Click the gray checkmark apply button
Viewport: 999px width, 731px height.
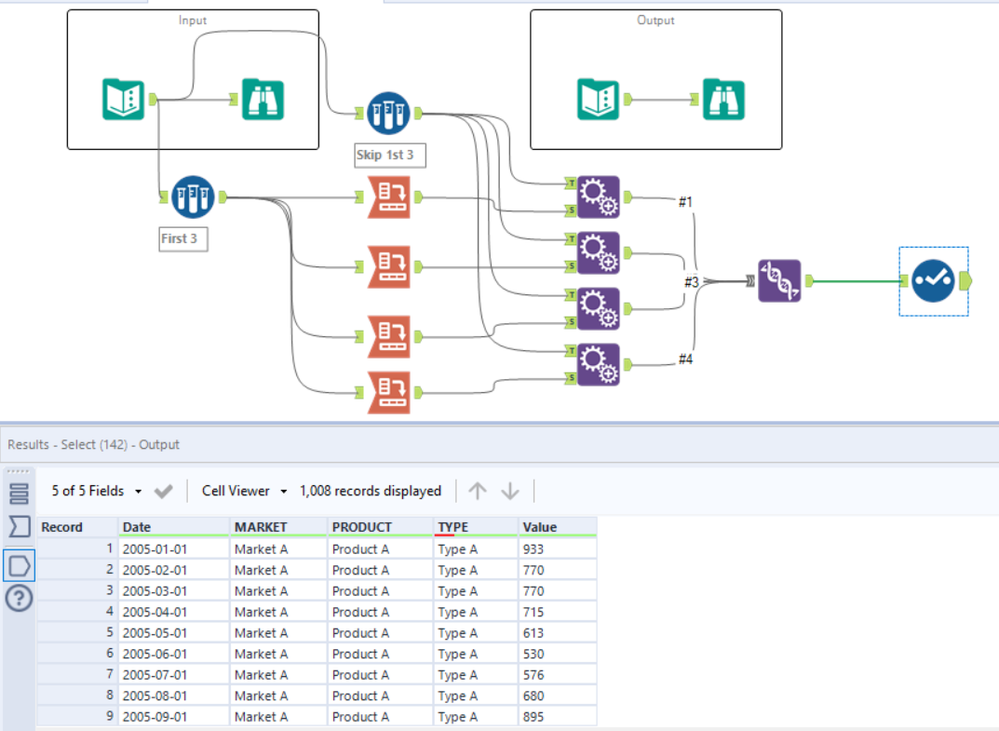(164, 491)
